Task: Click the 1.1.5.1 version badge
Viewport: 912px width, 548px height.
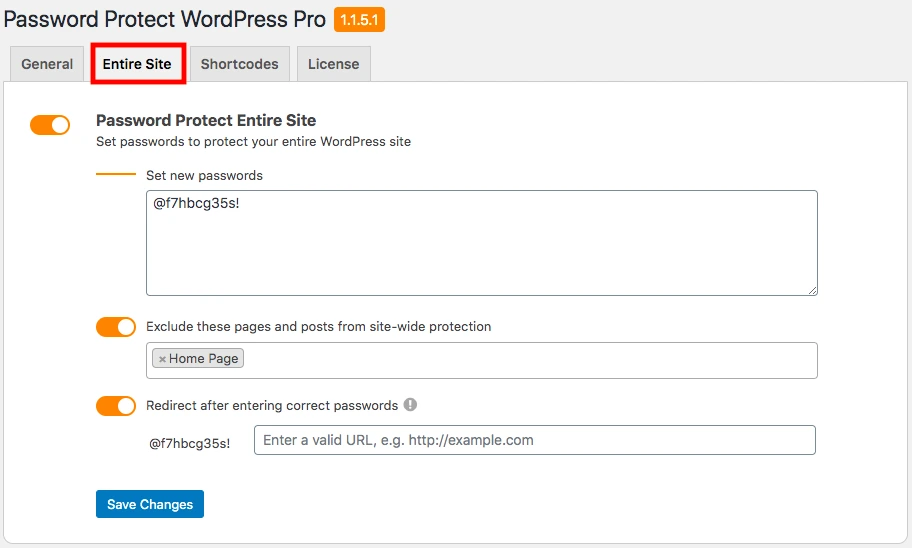Action: tap(359, 20)
